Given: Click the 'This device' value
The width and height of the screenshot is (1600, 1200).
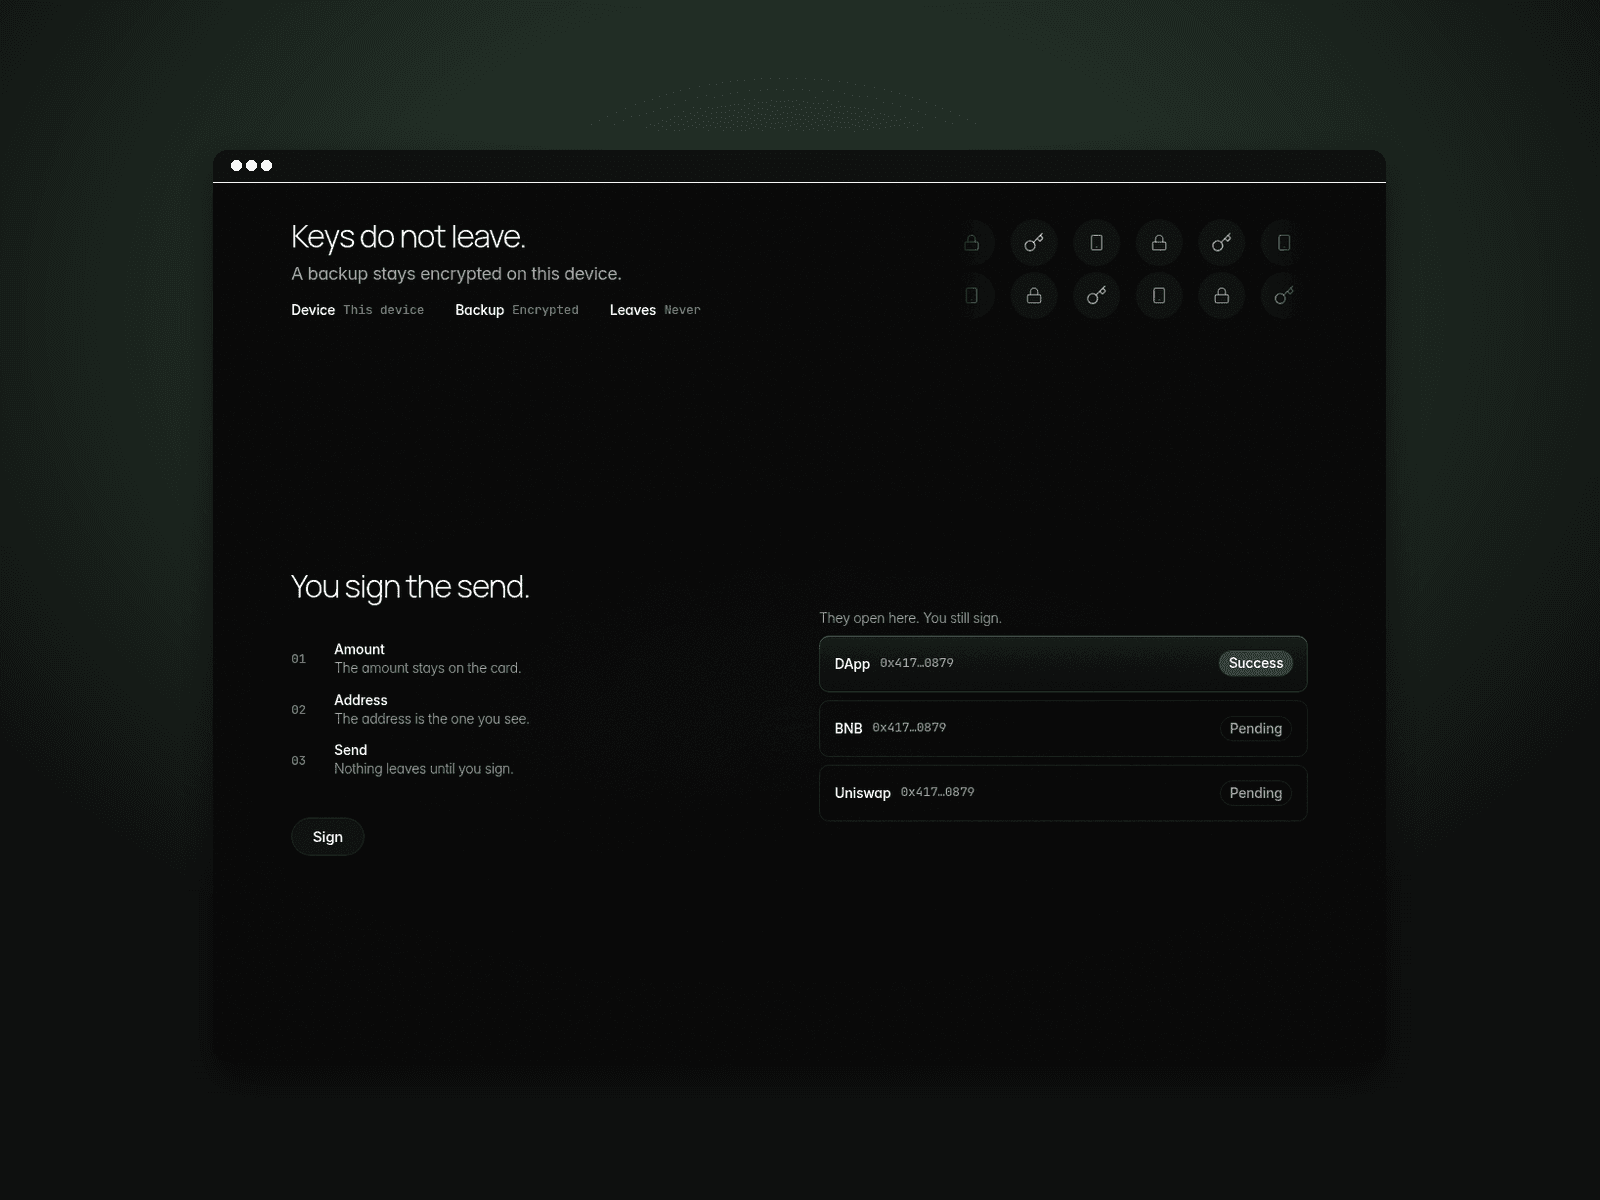Looking at the screenshot, I should 383,310.
